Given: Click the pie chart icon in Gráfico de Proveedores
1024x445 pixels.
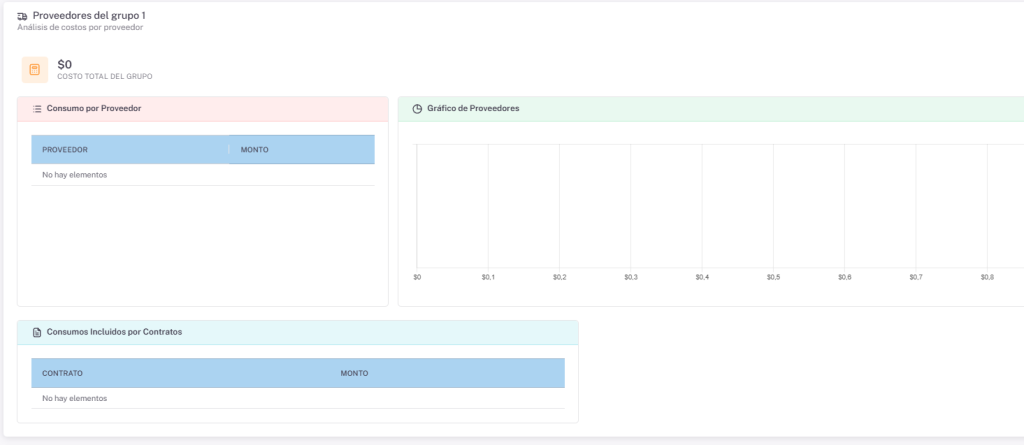Looking at the screenshot, I should [x=417, y=108].
